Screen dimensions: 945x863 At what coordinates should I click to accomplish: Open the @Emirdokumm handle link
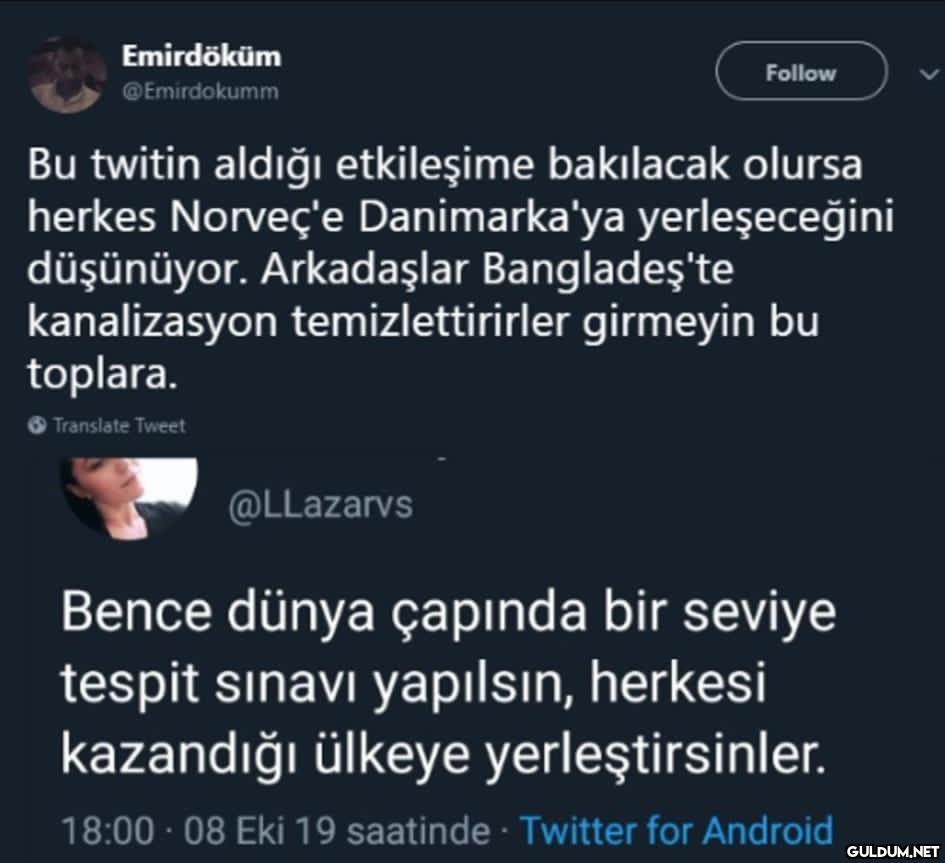[200, 92]
